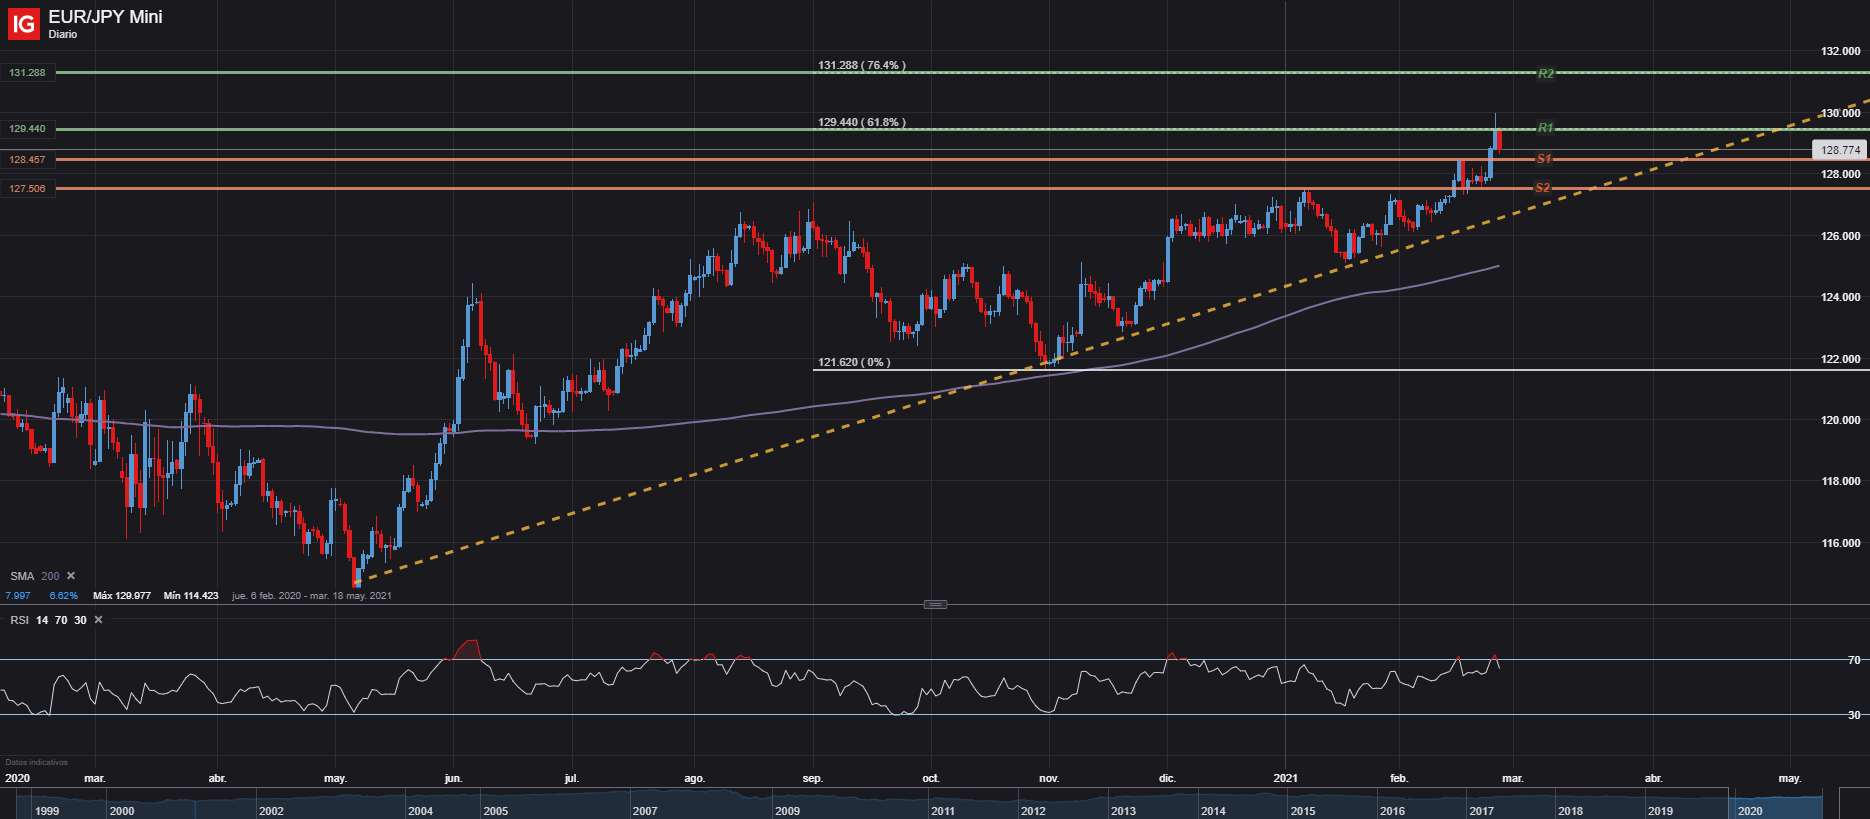Click the 6.62% change value
Screen dimensions: 1870x819
coord(64,596)
